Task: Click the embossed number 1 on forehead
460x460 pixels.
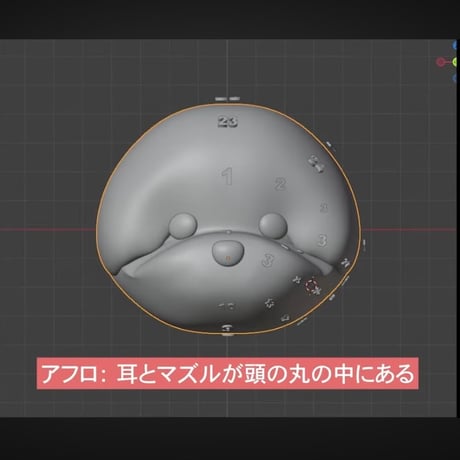Action: click(x=228, y=176)
